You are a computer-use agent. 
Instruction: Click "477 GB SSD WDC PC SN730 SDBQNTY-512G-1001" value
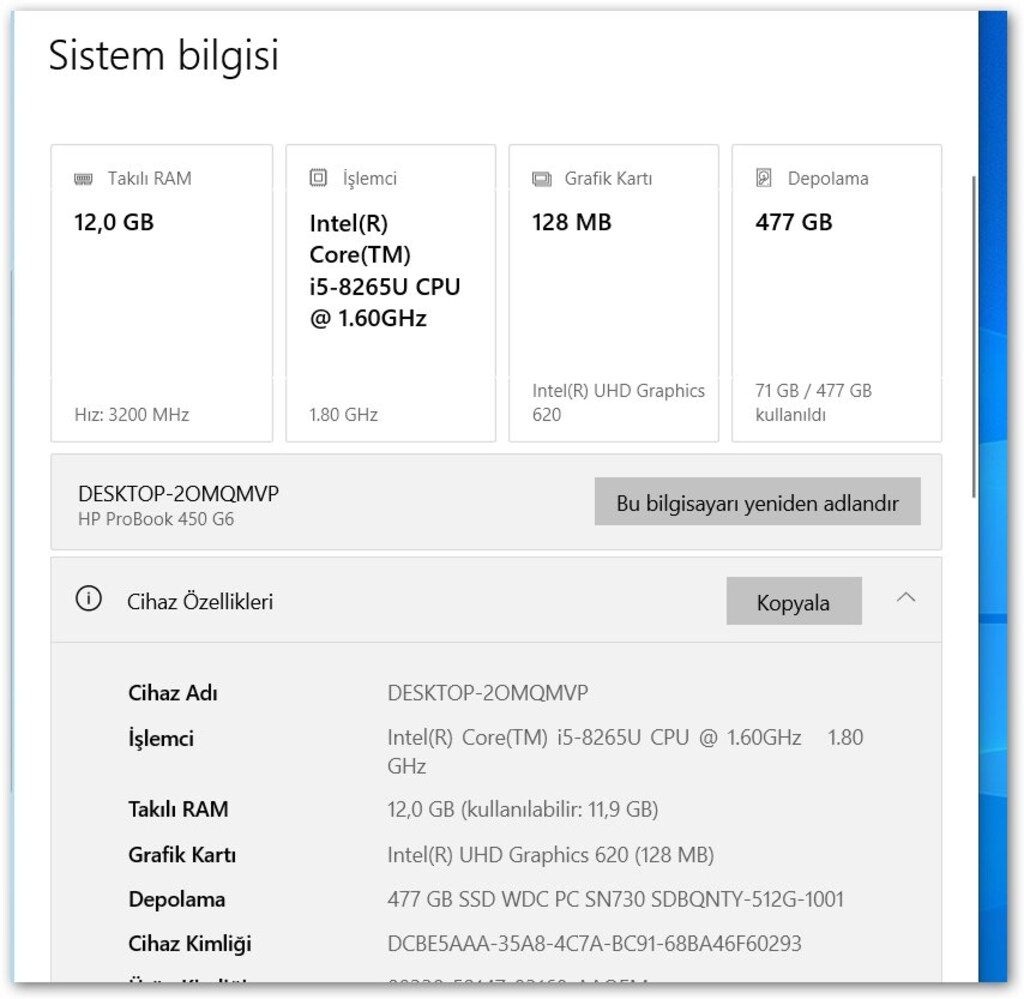(x=615, y=899)
